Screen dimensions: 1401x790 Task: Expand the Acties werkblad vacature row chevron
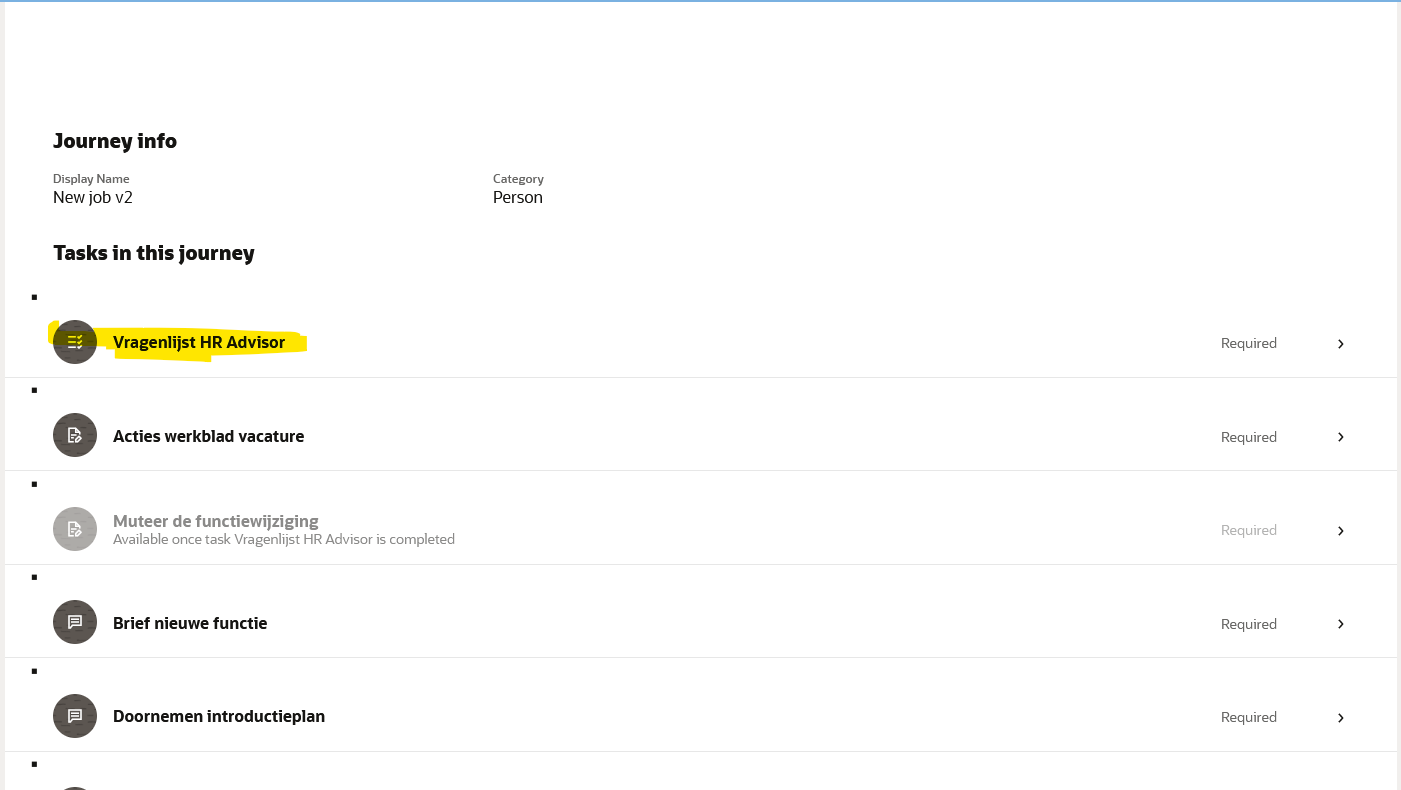tap(1341, 437)
